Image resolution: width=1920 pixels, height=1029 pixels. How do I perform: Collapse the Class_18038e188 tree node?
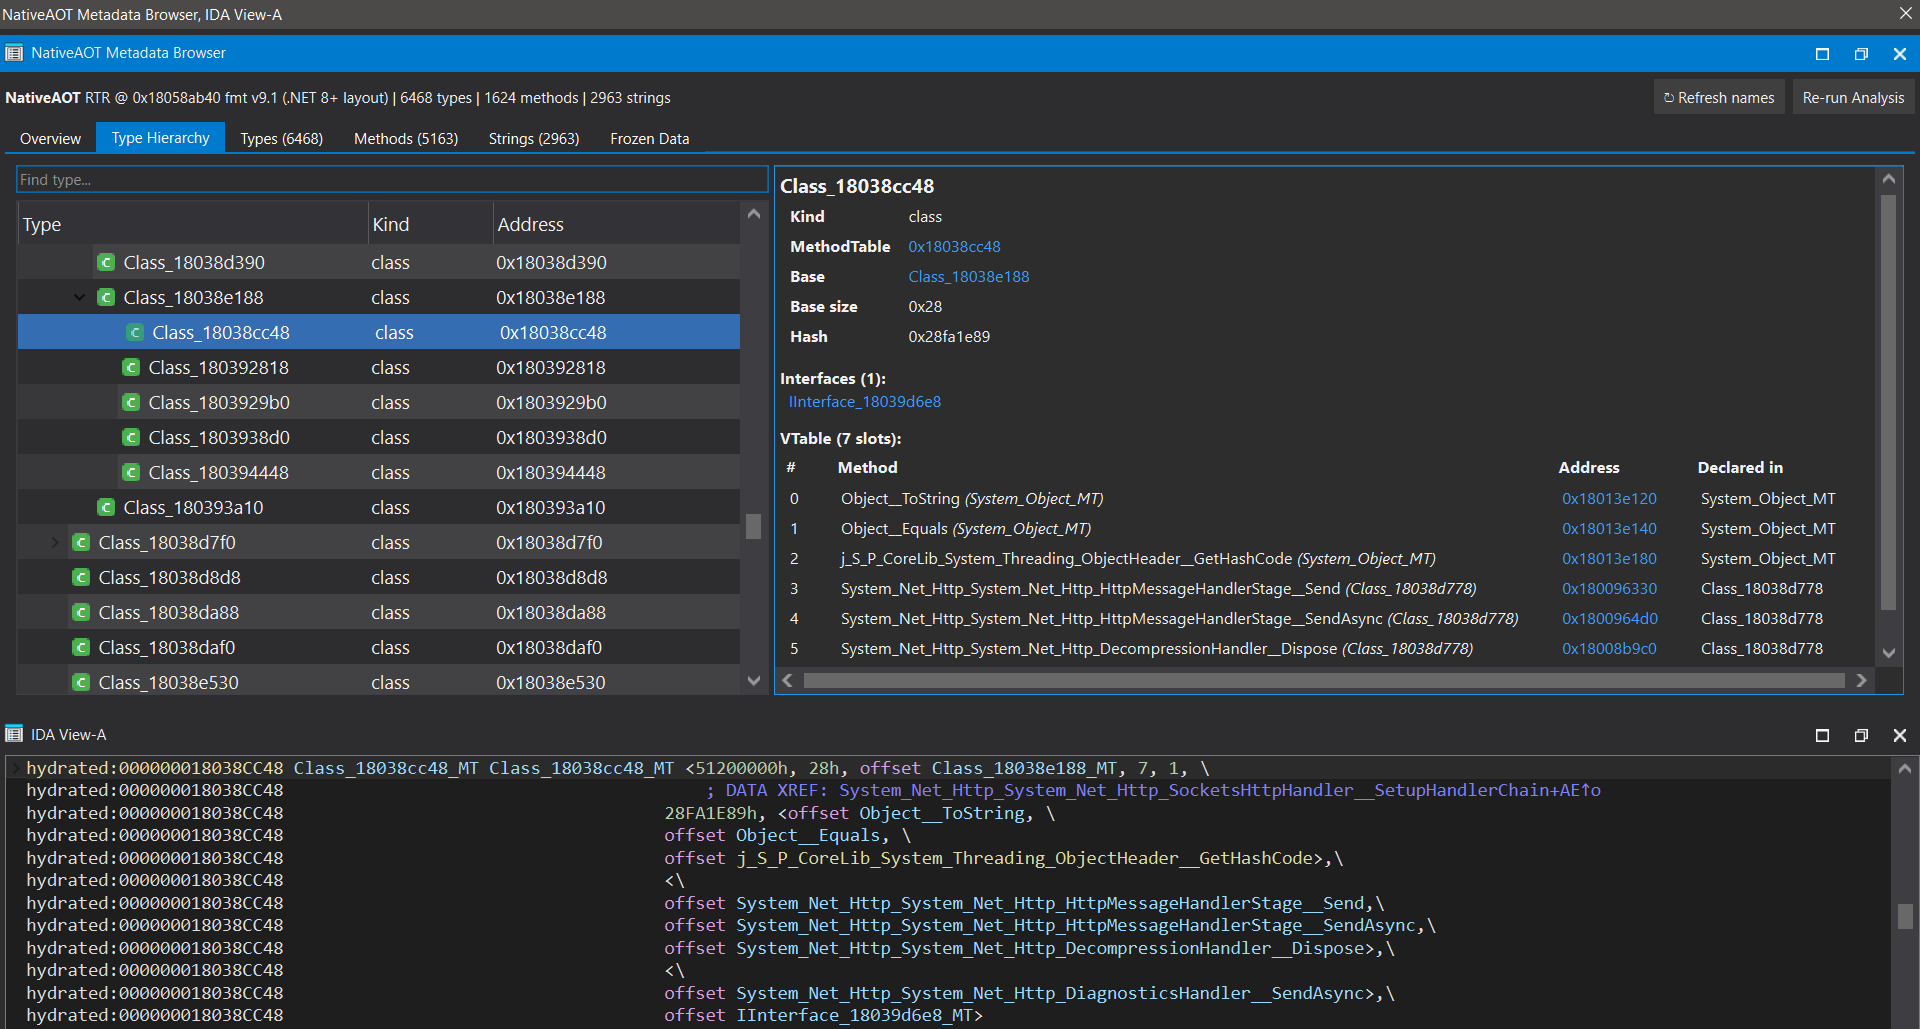point(80,298)
